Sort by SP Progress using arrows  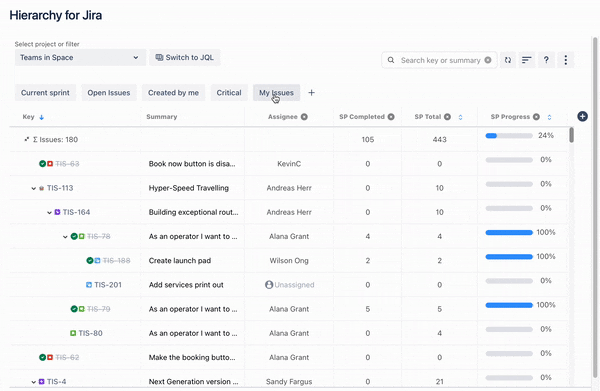click(549, 117)
